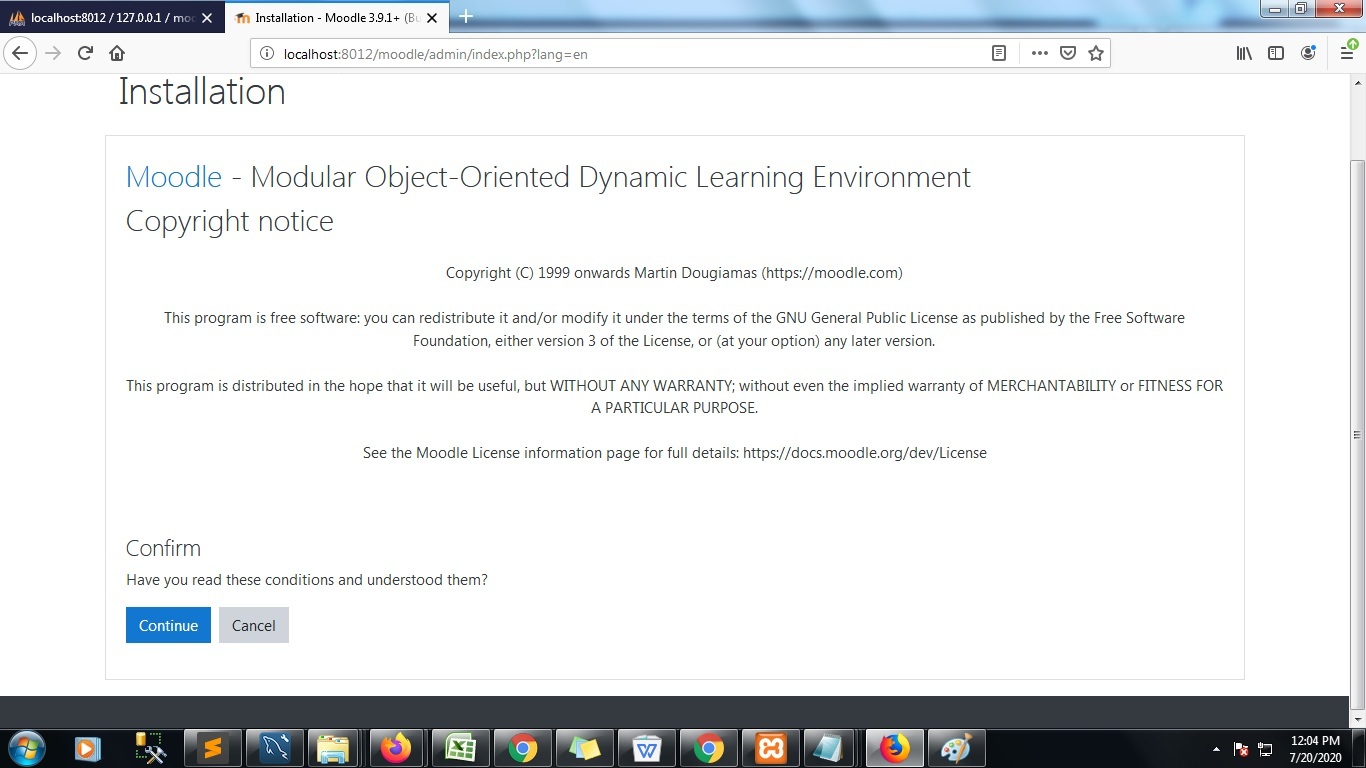Reload the page with refresh icon
1366x768 pixels.
tap(85, 53)
